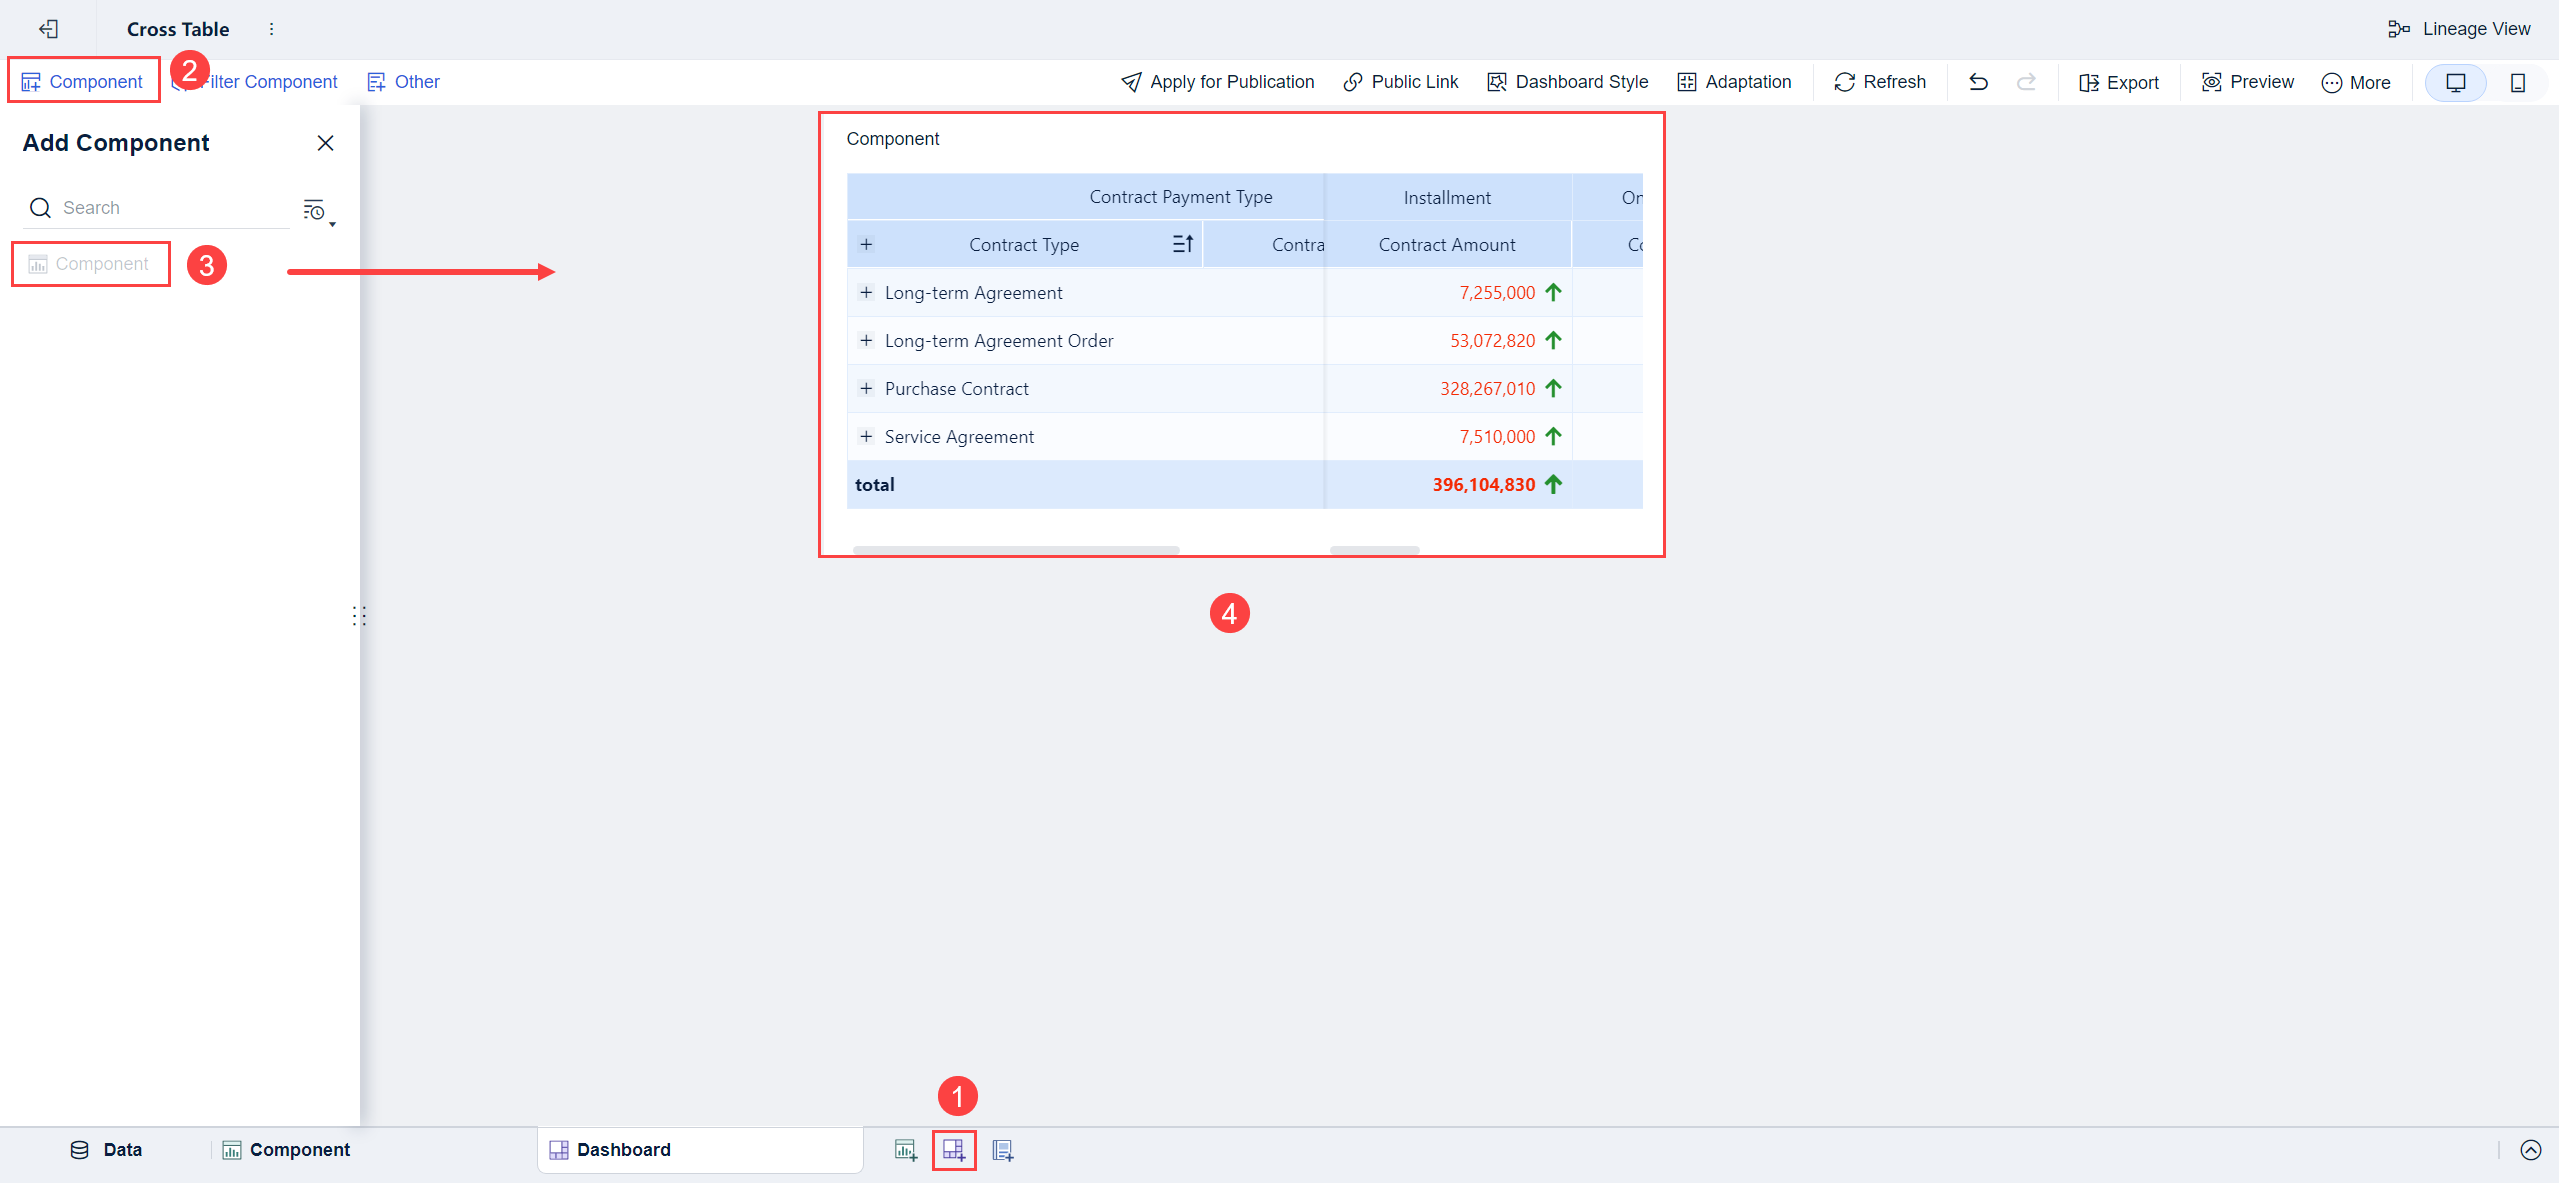Click the exit/back icon at top left
This screenshot has height=1183, width=2559.
point(48,29)
